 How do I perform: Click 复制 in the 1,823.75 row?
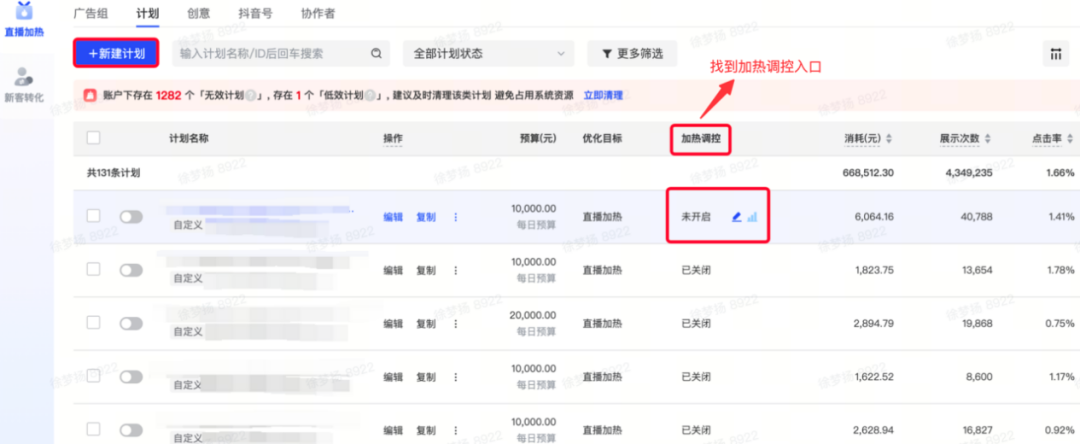(x=426, y=271)
